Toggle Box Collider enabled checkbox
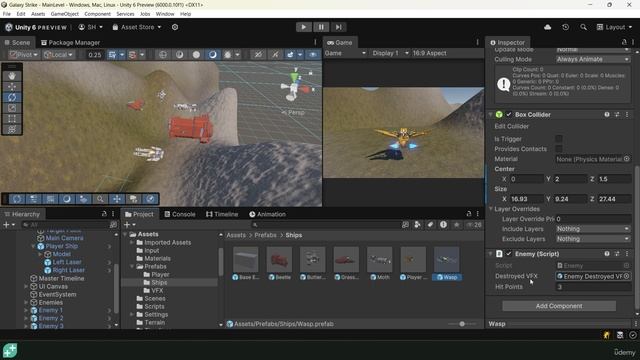Screen dimensions: 640x360 pyautogui.click(x=509, y=115)
